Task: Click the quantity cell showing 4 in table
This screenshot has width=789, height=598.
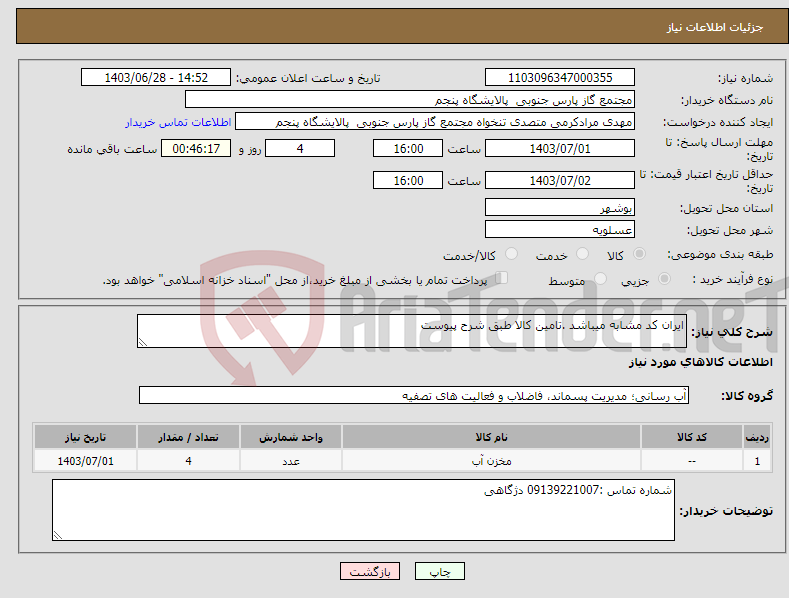Action: coord(188,461)
